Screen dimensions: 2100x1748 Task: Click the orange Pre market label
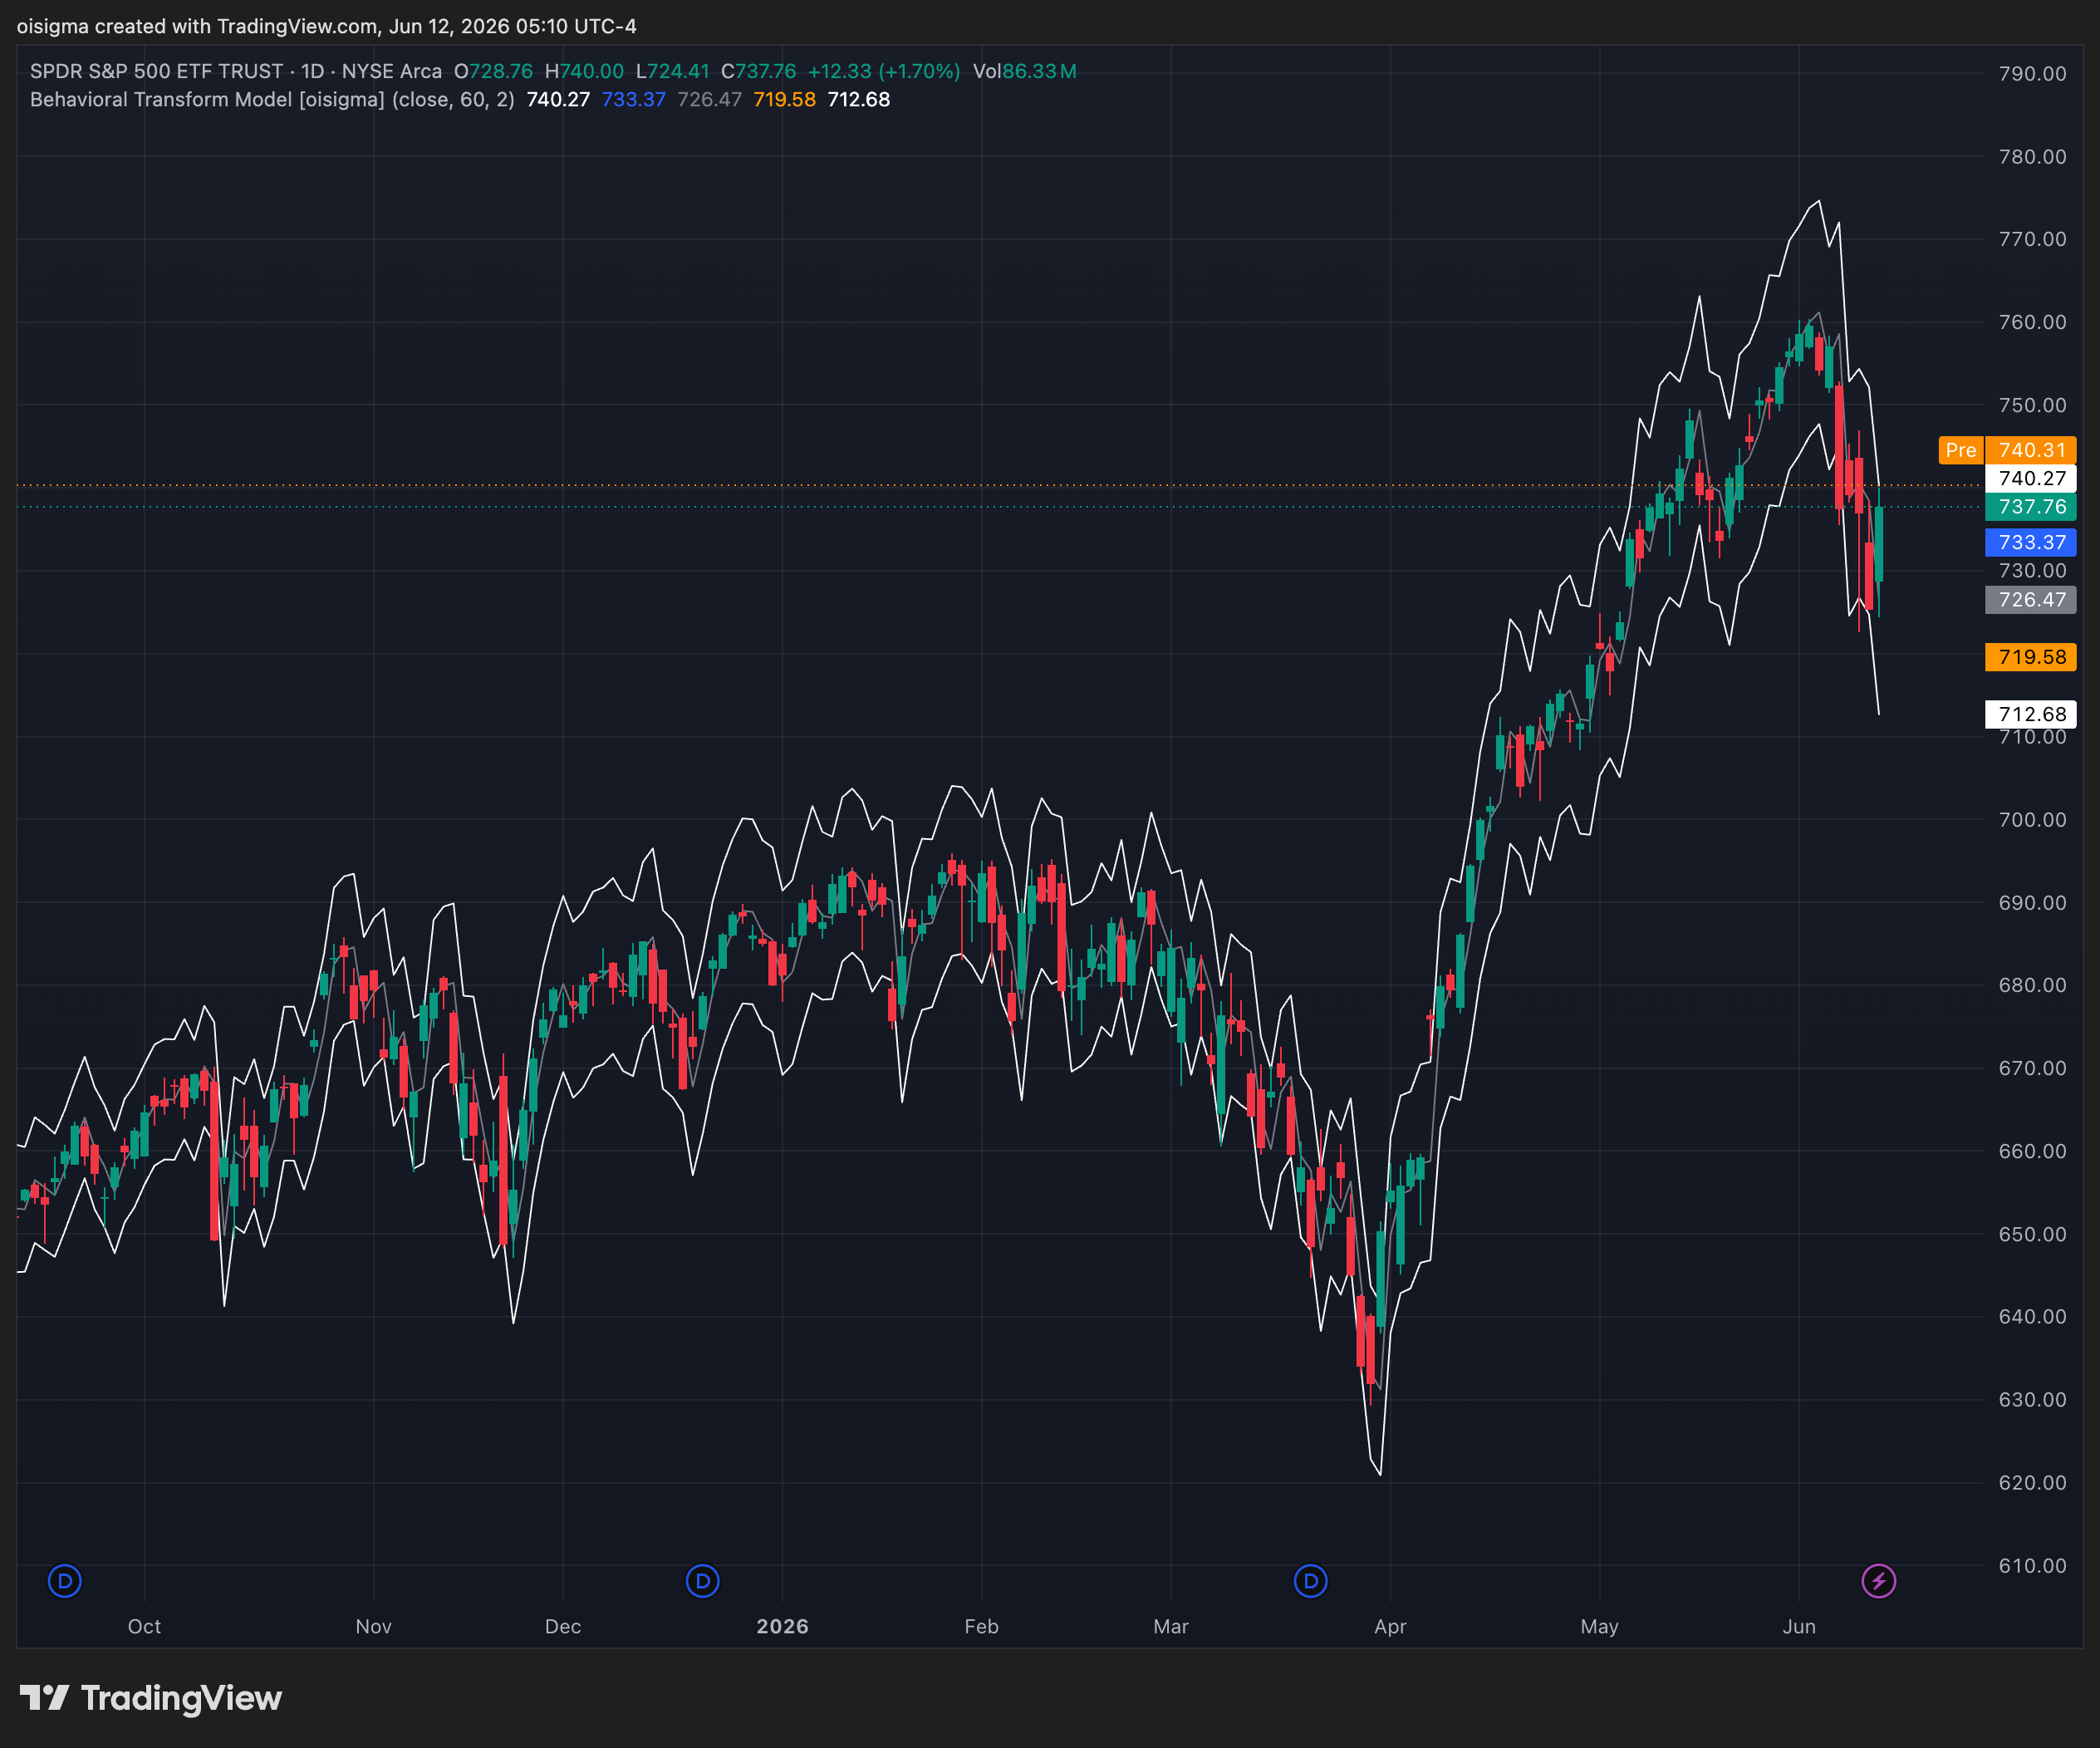[1960, 450]
